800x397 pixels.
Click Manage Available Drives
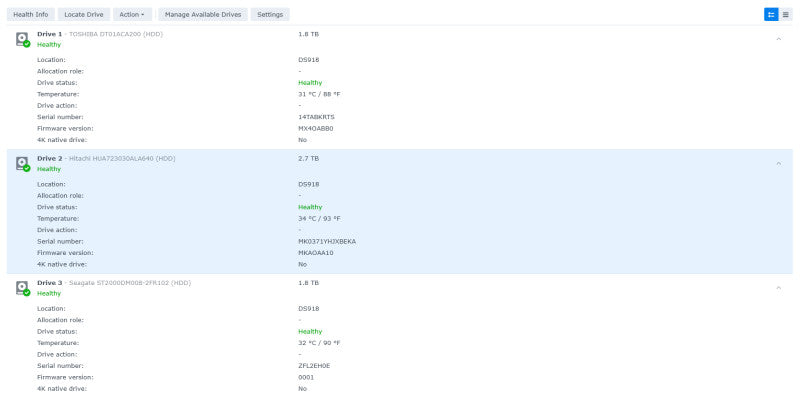point(203,14)
